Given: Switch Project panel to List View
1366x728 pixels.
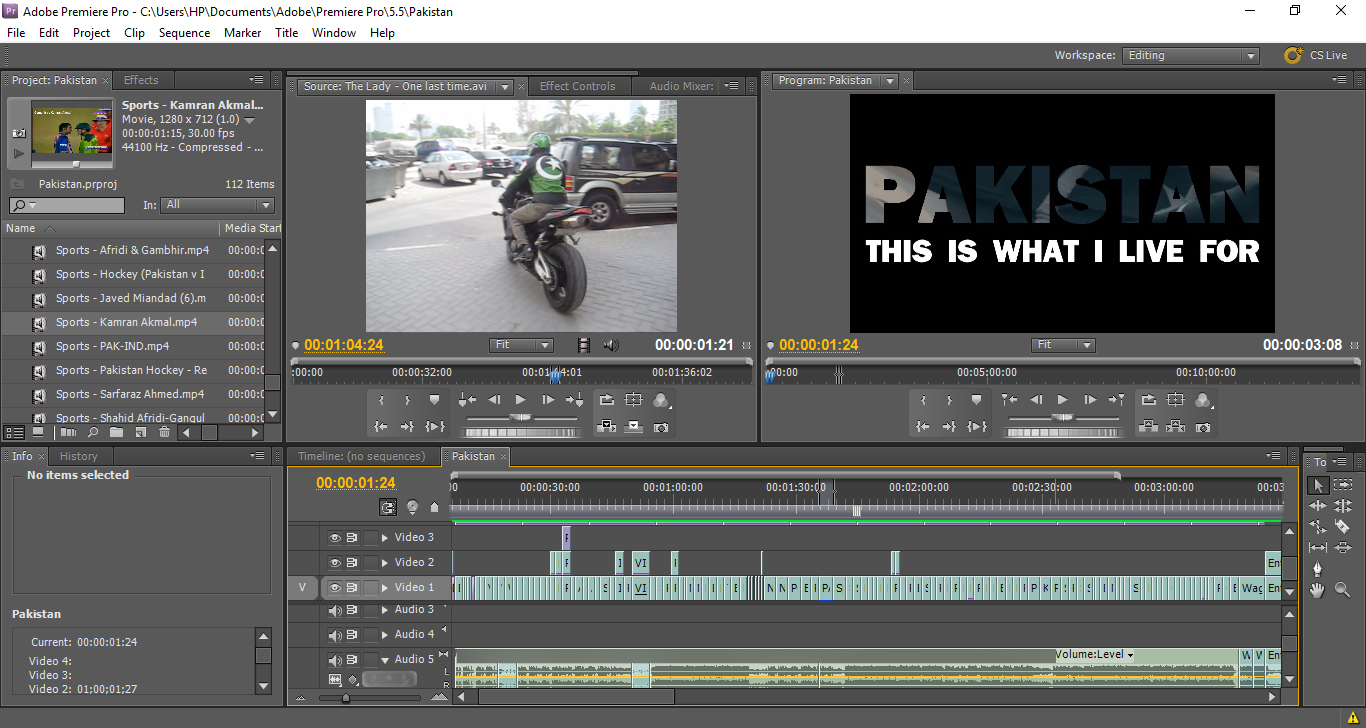Looking at the screenshot, I should (x=13, y=432).
